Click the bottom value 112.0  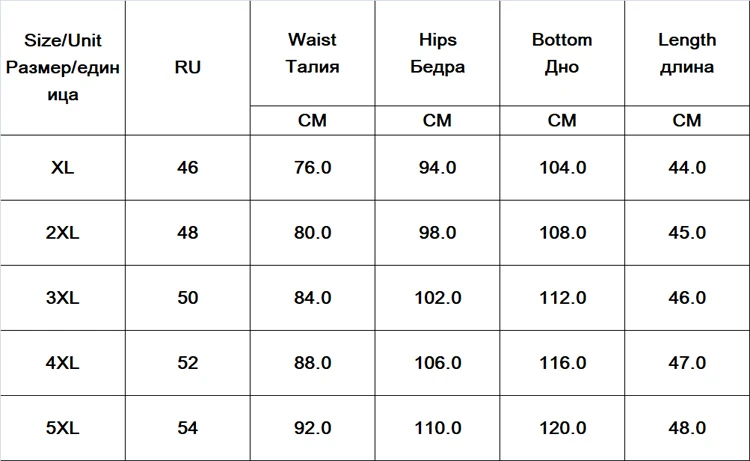pos(562,298)
